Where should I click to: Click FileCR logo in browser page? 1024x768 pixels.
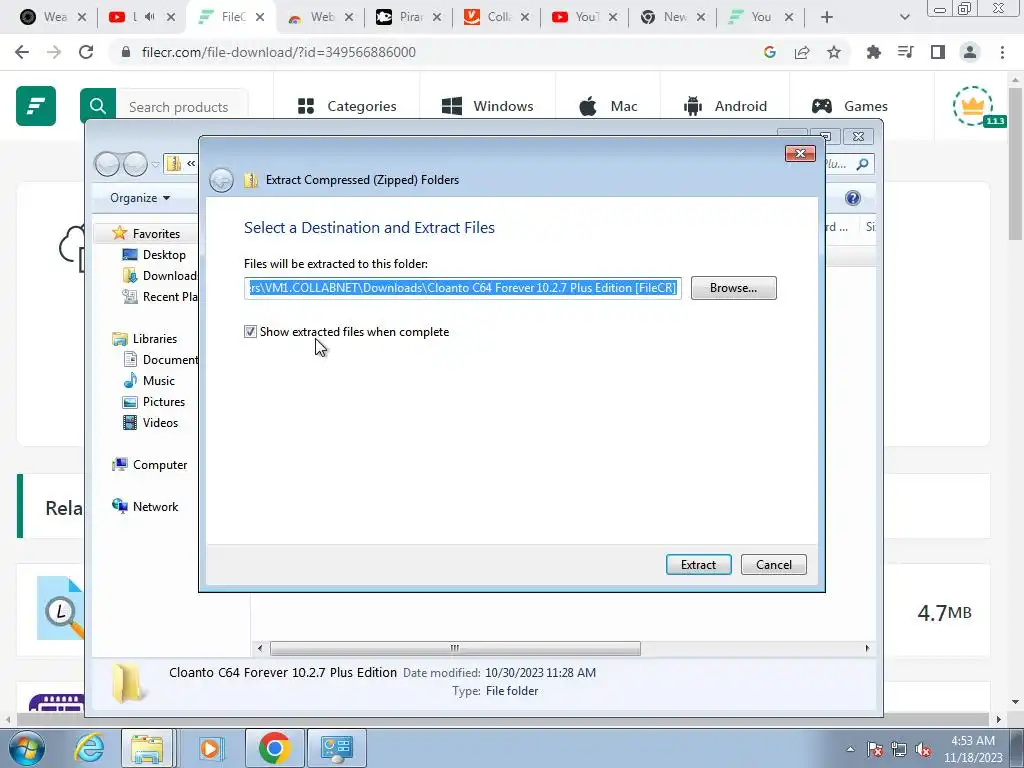pyautogui.click(x=36, y=106)
